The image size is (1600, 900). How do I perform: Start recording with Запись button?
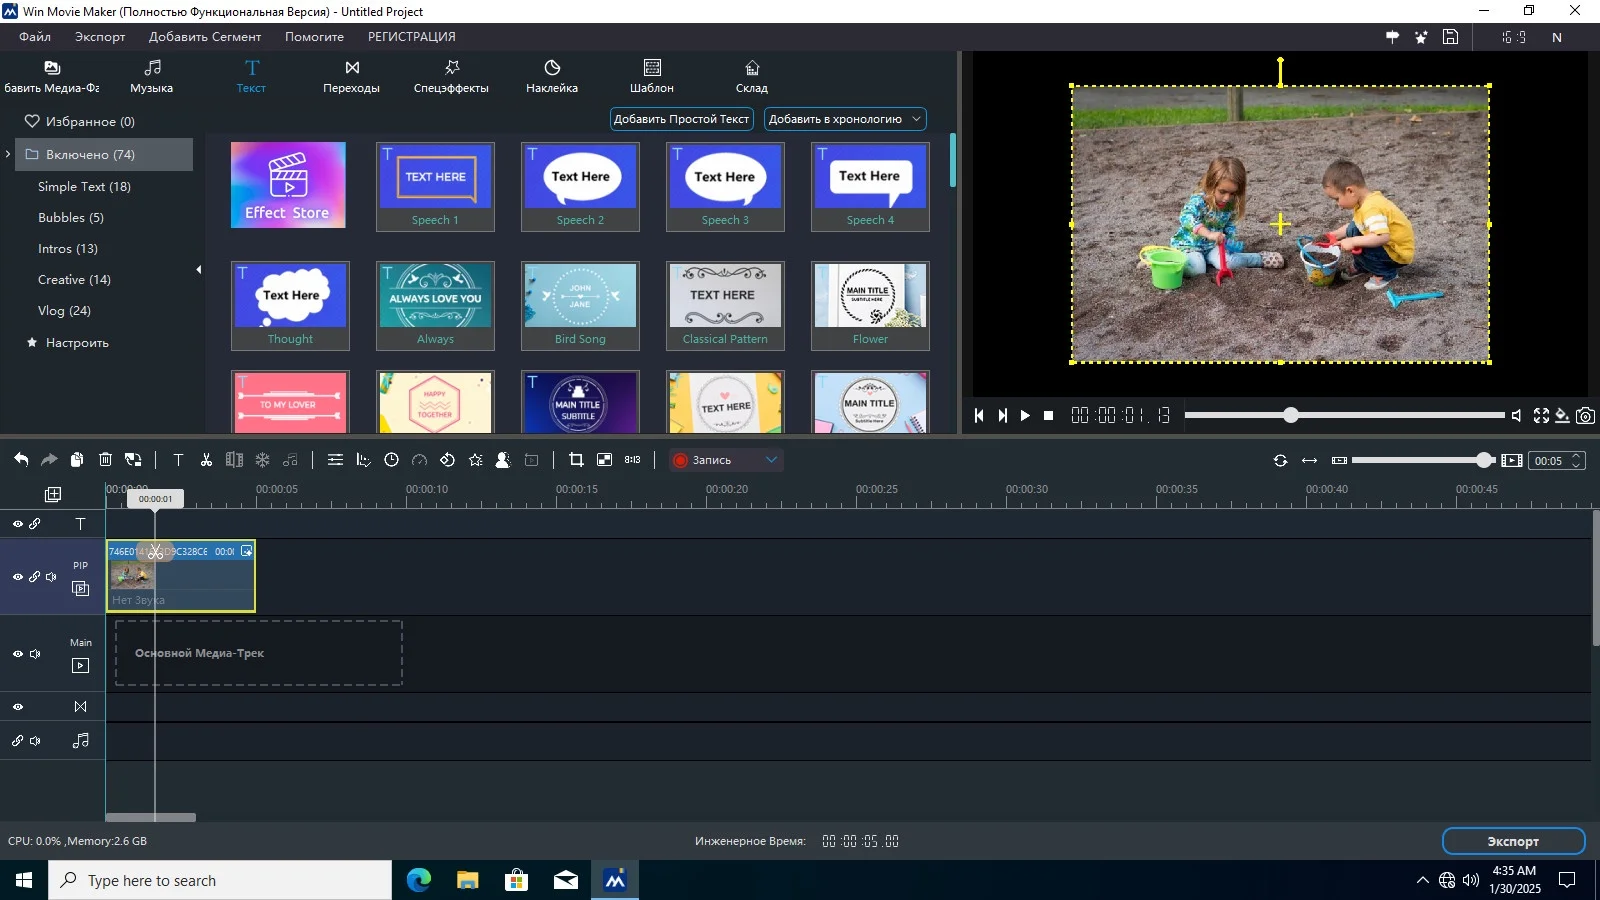click(x=702, y=460)
